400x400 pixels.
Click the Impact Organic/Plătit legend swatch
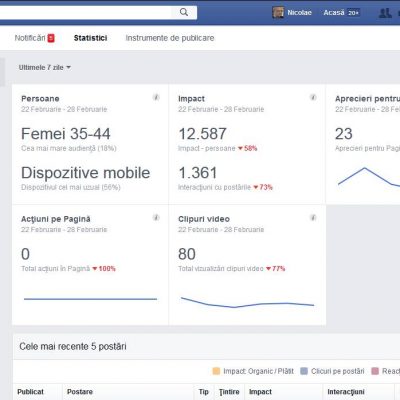[216, 371]
